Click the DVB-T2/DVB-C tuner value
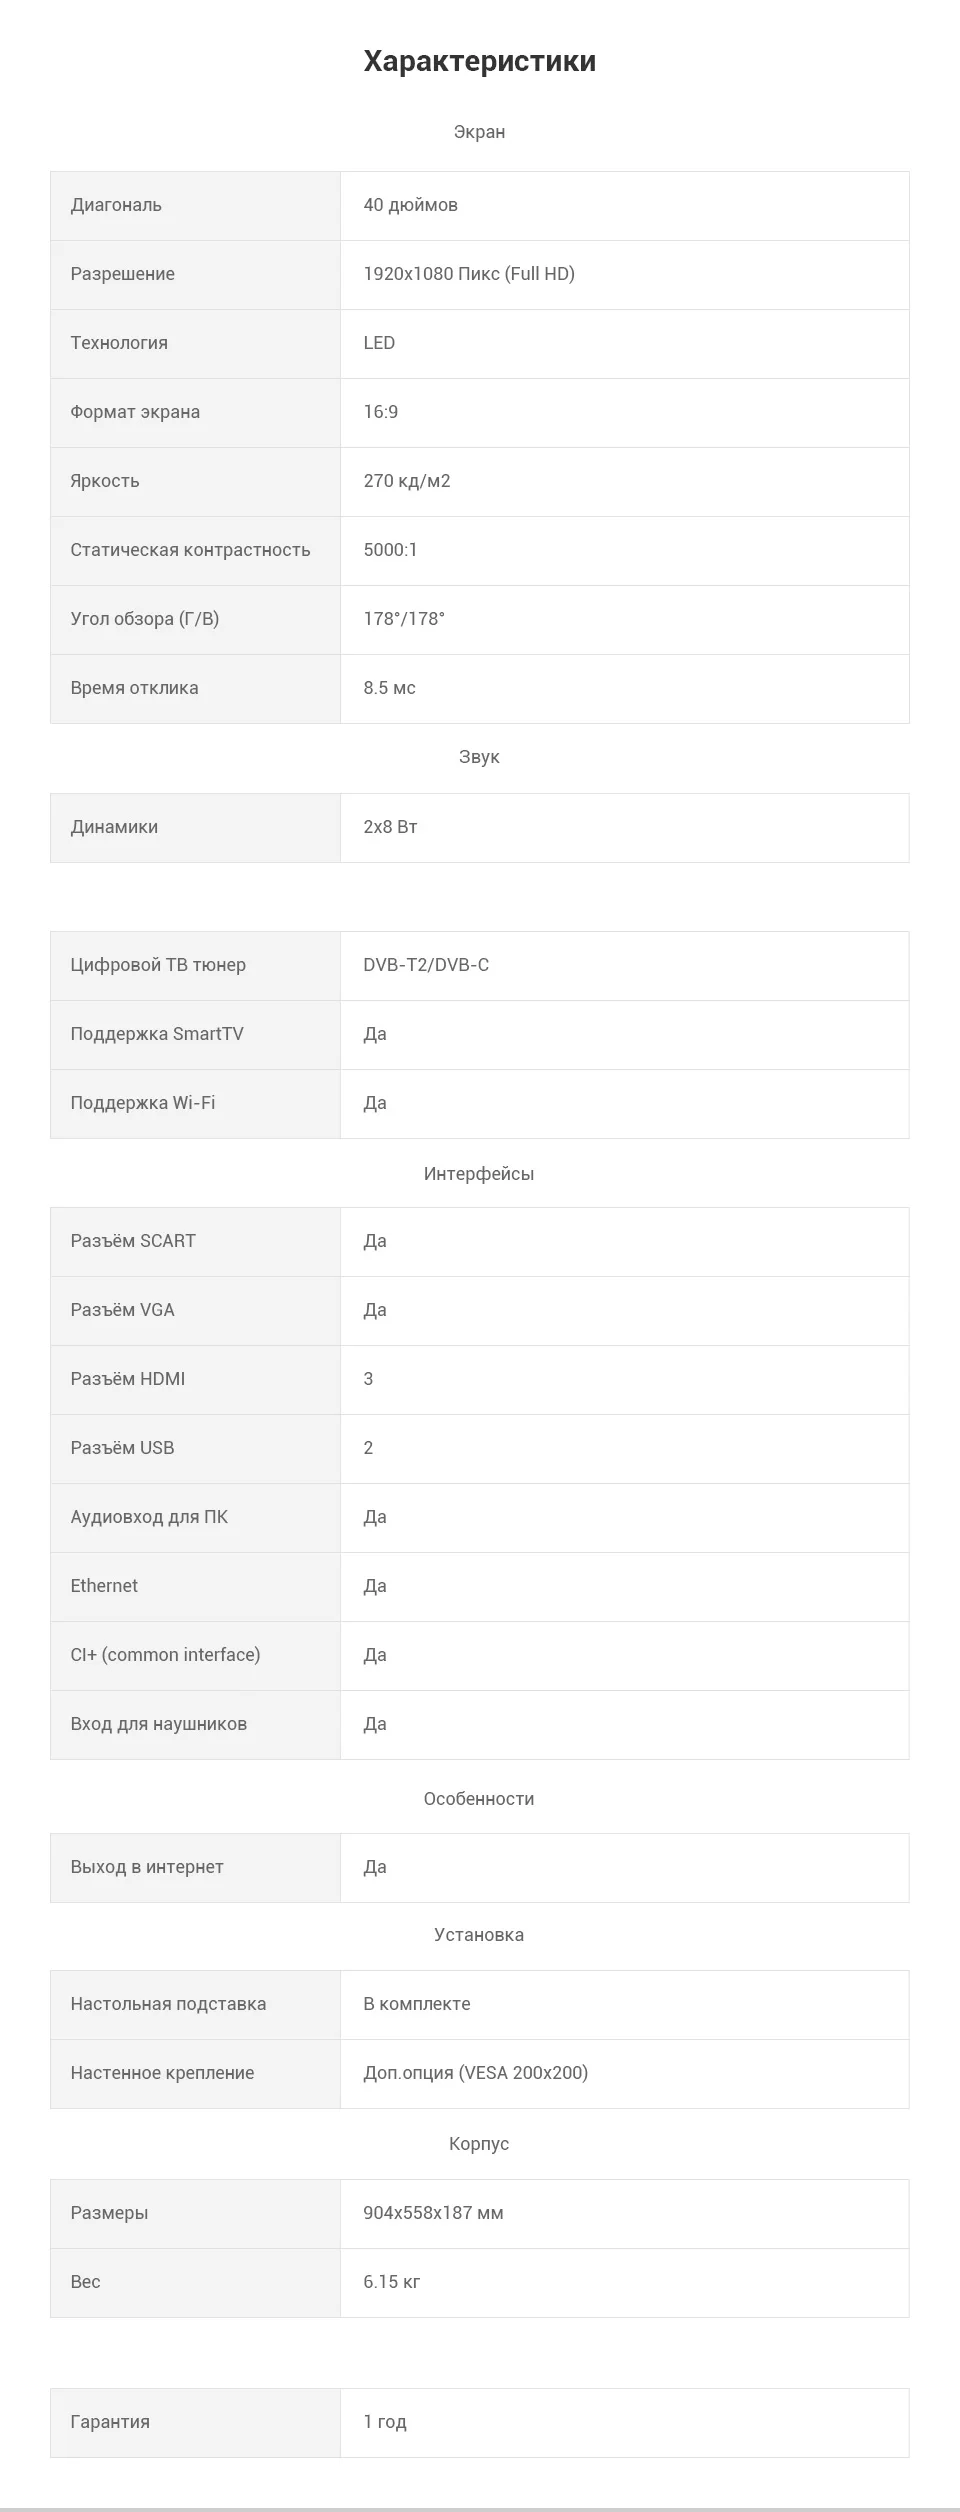The height and width of the screenshot is (2512, 960). point(426,965)
